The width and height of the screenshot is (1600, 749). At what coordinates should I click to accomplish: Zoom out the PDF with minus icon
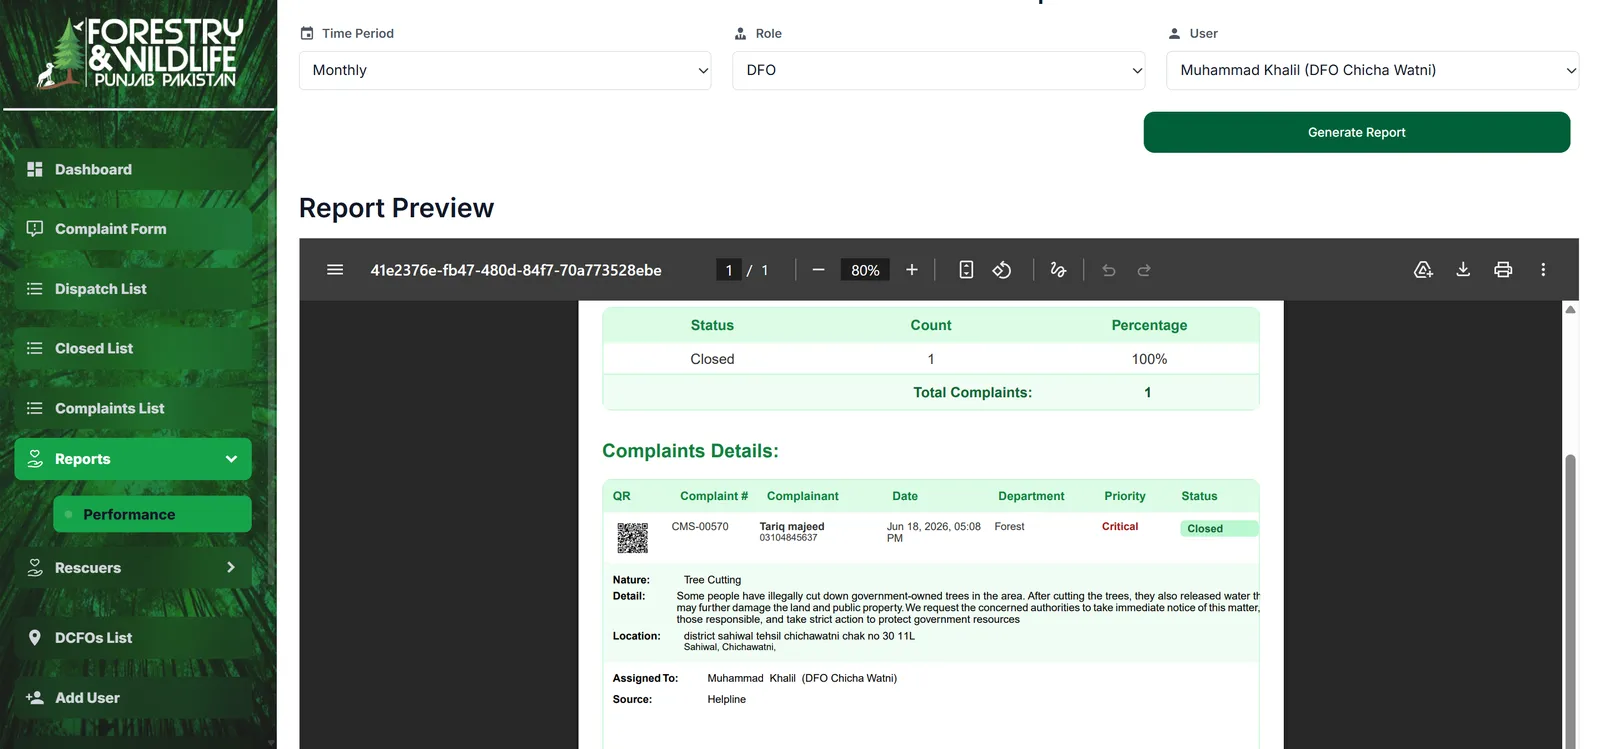point(818,270)
